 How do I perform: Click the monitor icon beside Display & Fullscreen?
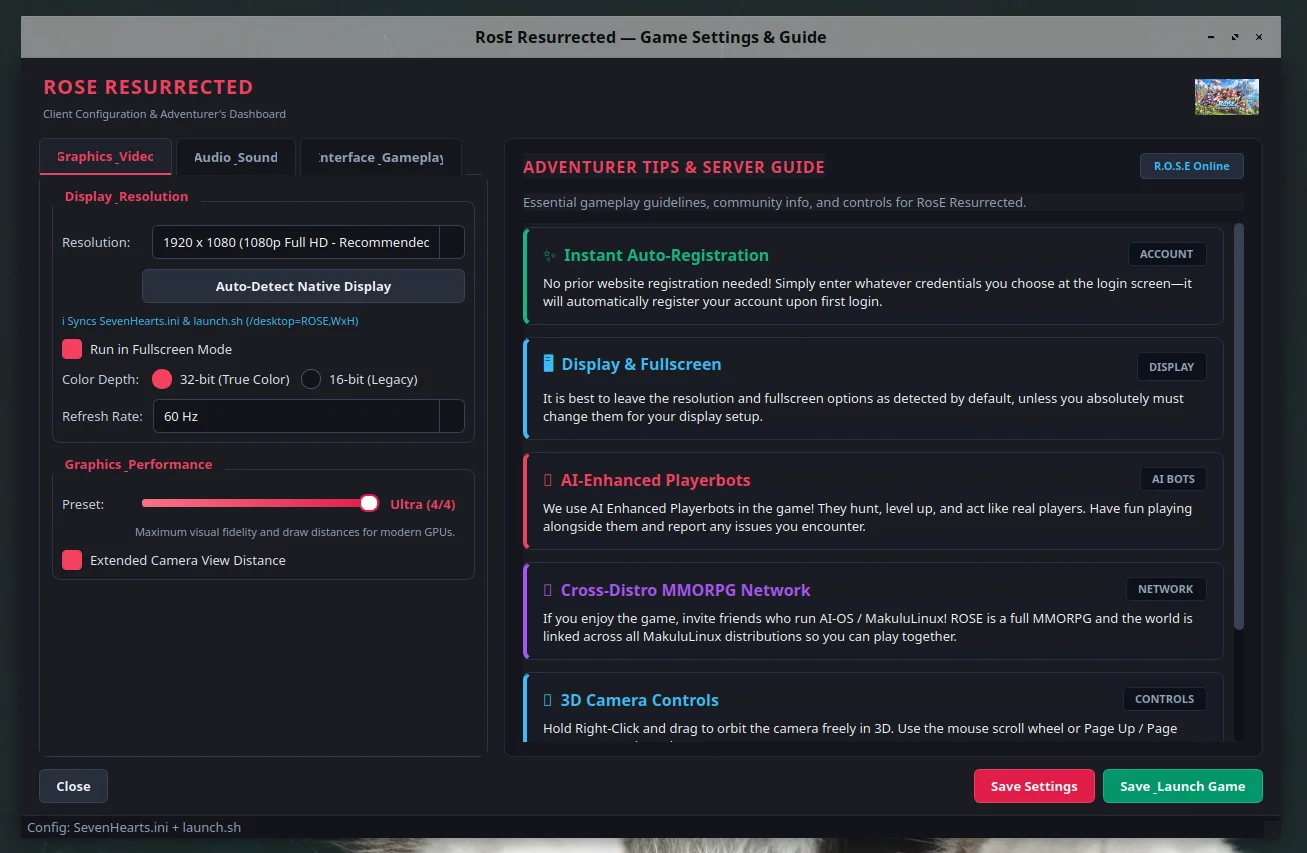[x=548, y=364]
